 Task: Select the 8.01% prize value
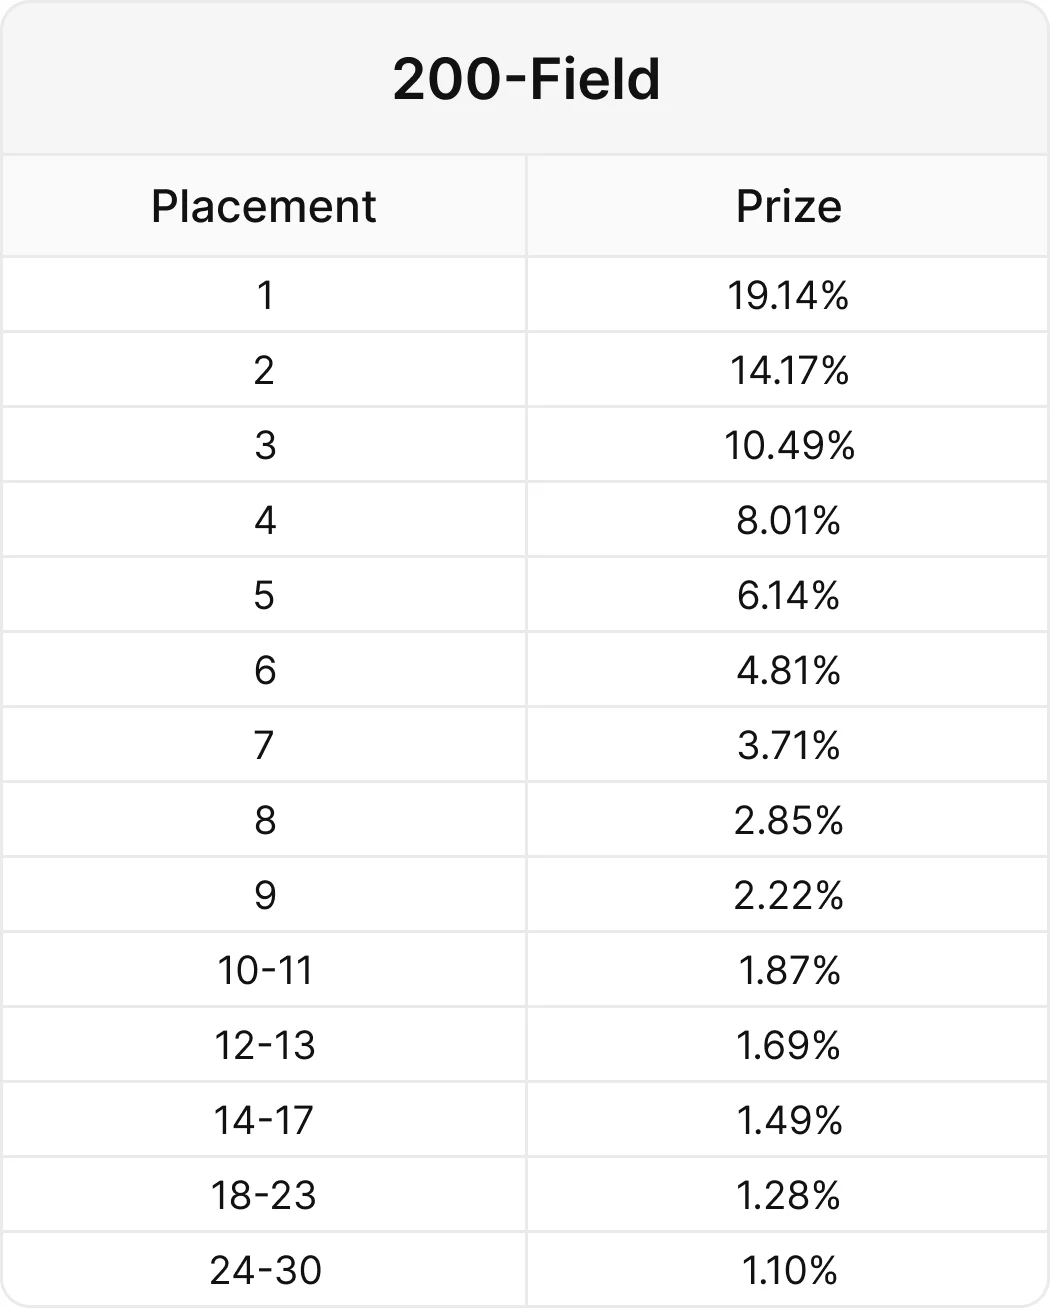point(788,520)
